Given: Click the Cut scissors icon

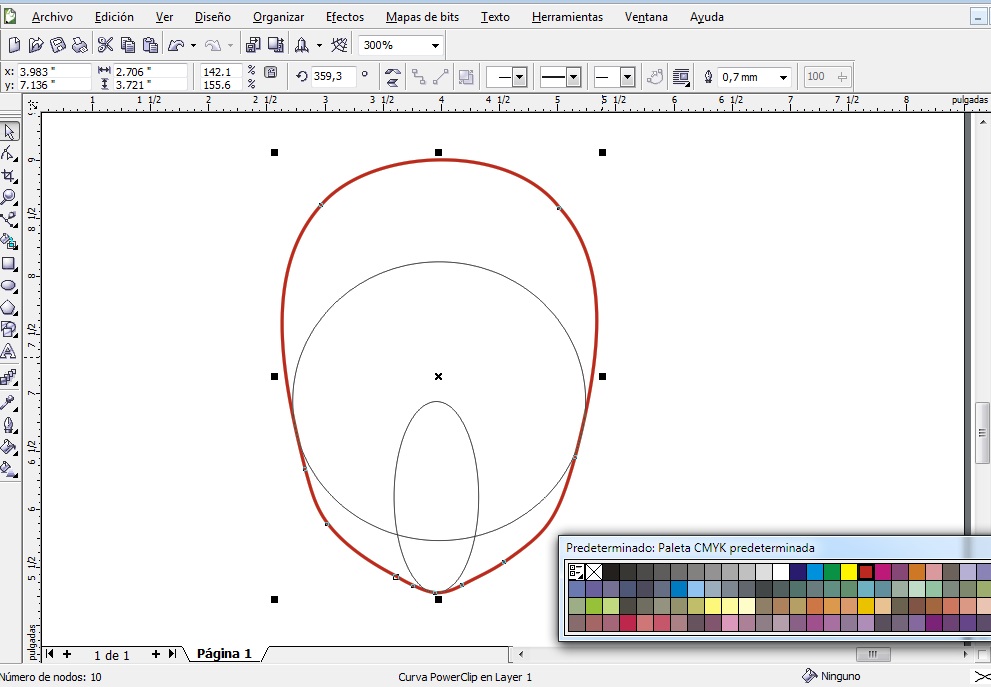Looking at the screenshot, I should click(105, 45).
